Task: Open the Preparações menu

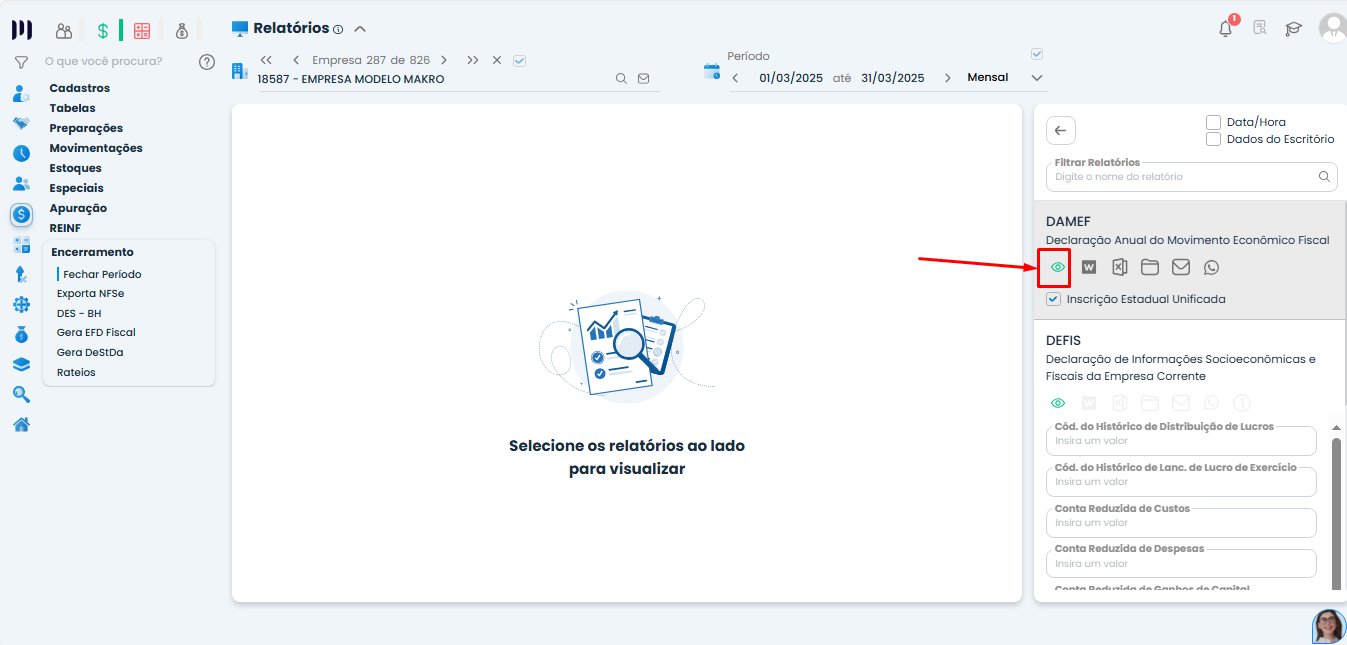Action: click(x=87, y=128)
